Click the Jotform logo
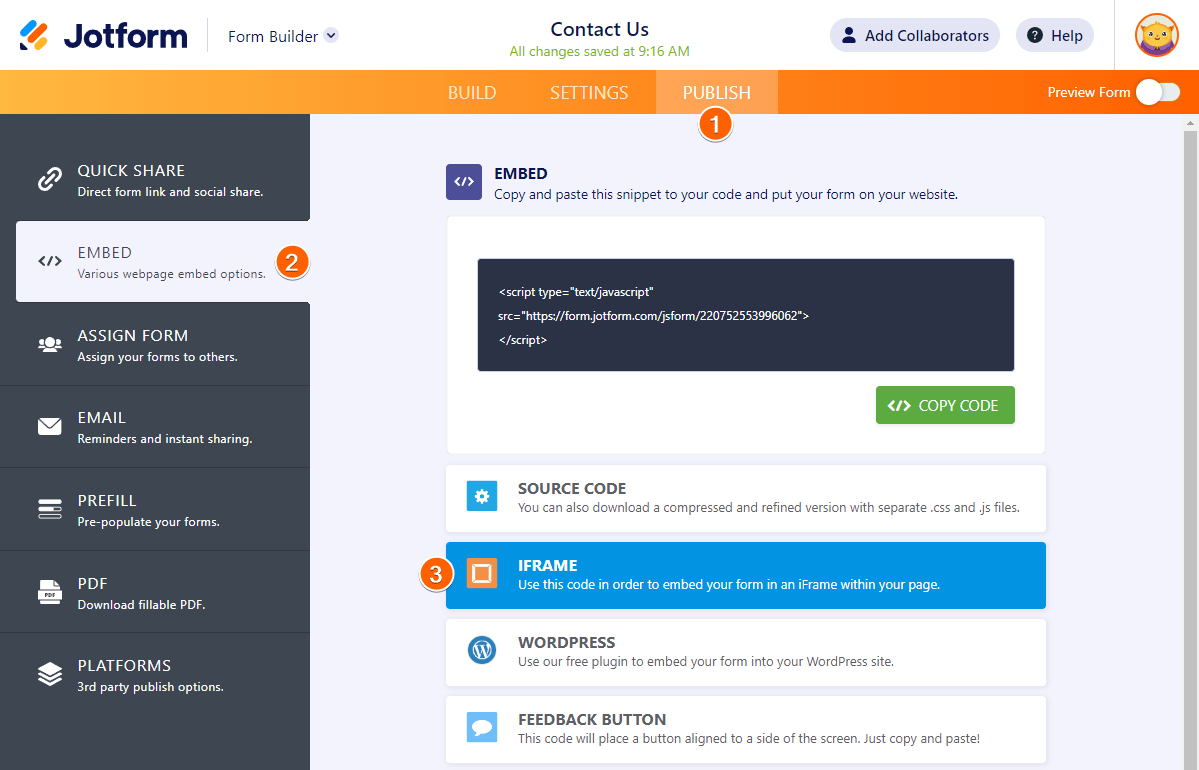 [x=103, y=35]
